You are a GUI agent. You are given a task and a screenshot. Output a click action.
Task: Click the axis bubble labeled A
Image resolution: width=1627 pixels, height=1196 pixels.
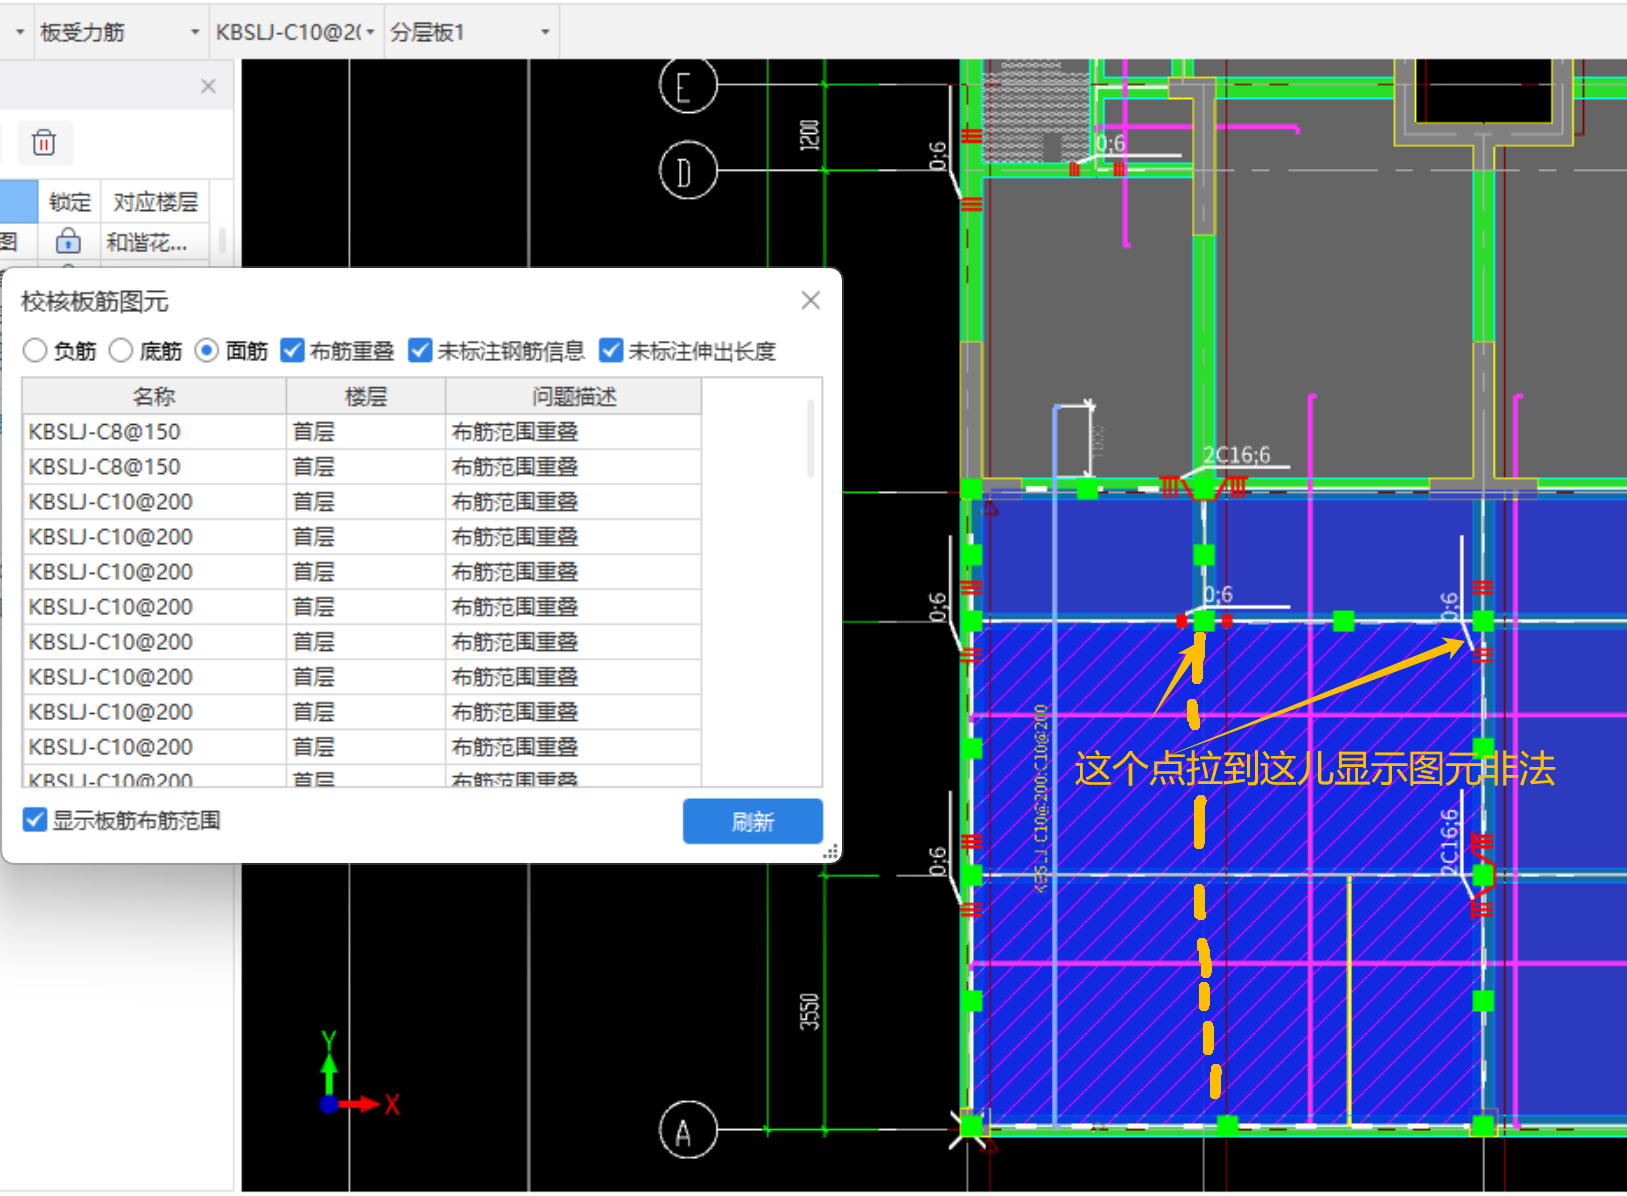(x=688, y=1130)
